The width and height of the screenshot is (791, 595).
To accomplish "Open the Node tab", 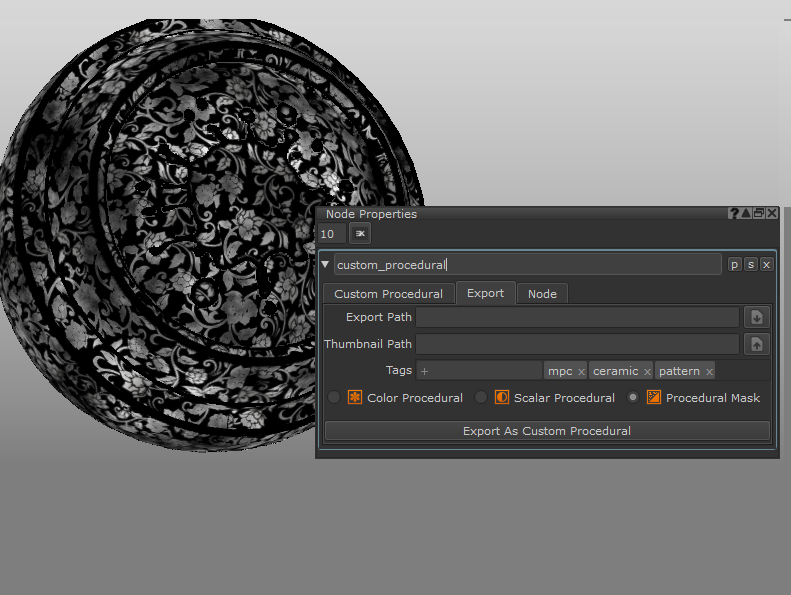I will click(542, 294).
